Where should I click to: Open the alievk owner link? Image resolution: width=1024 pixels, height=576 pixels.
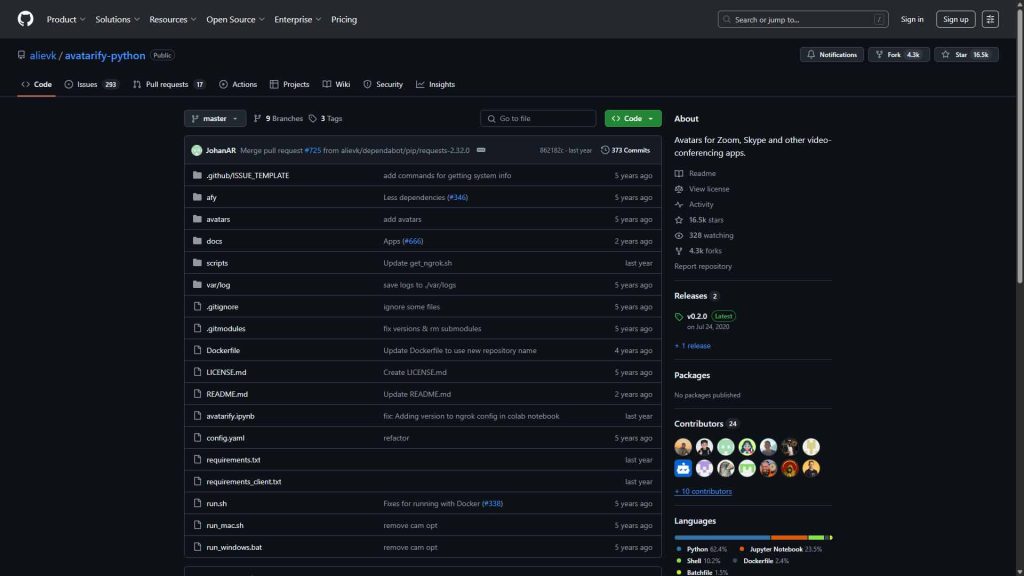pyautogui.click(x=43, y=56)
